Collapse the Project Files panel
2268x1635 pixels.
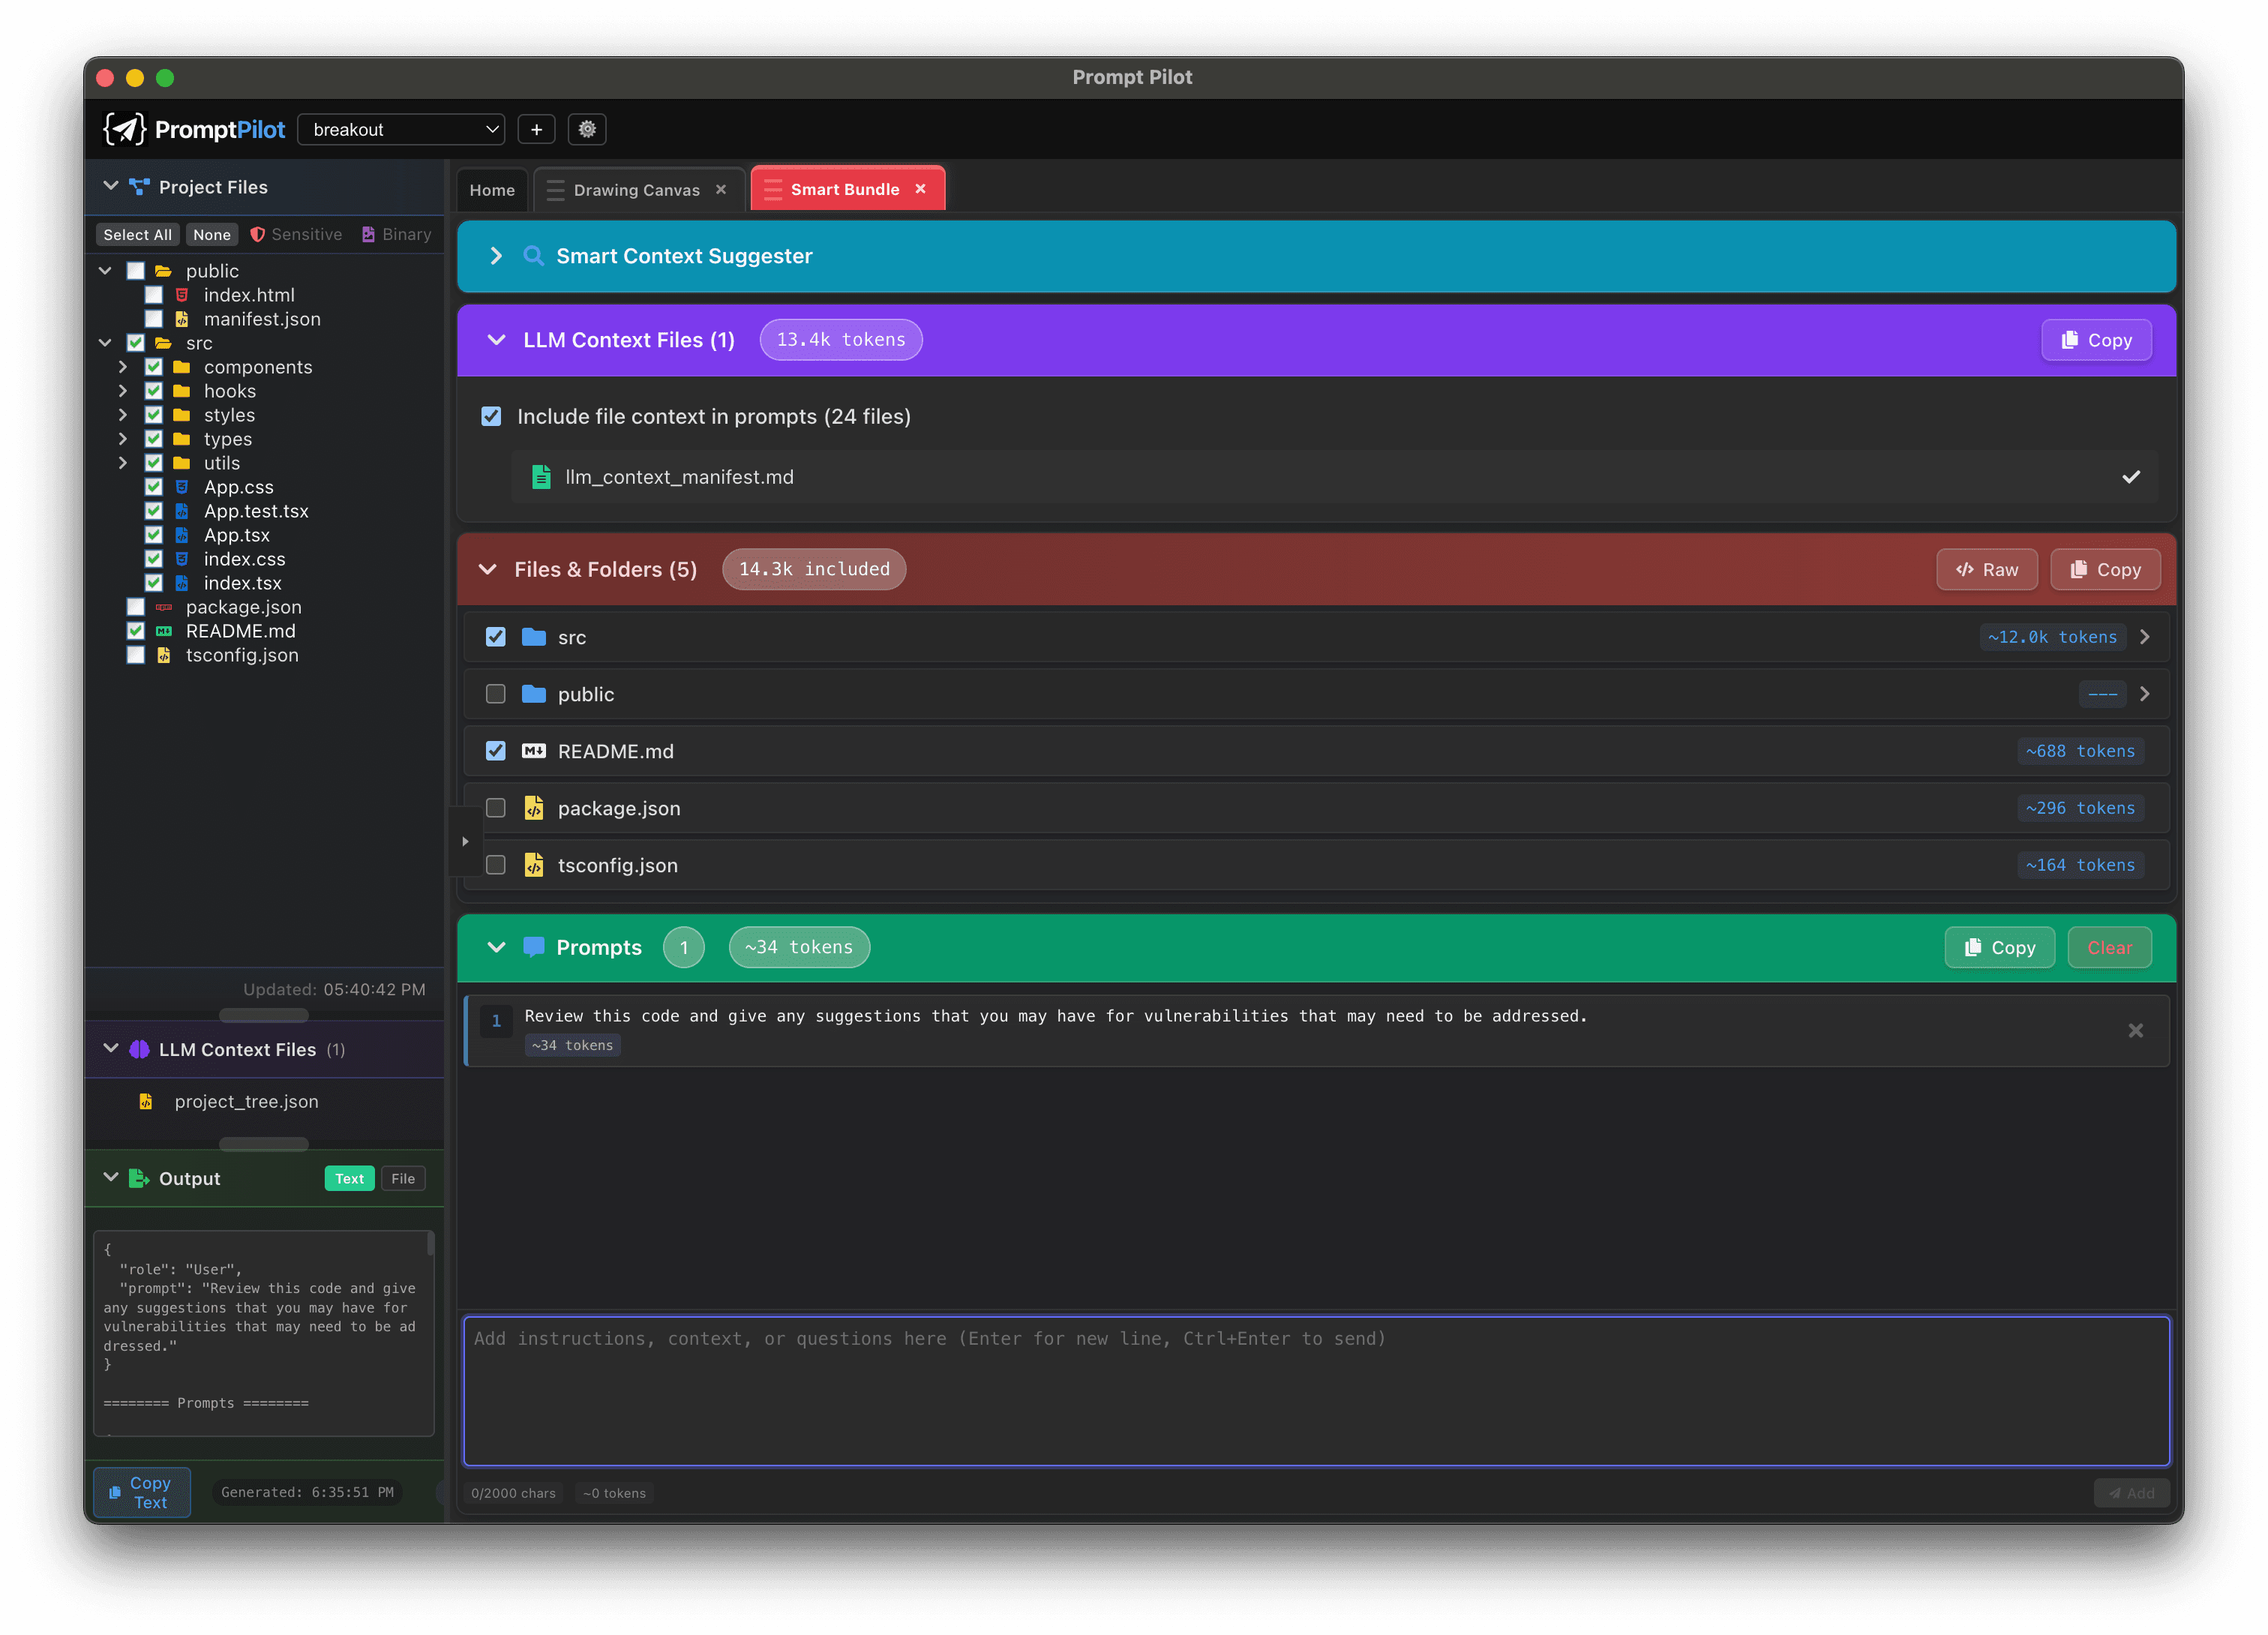[x=110, y=187]
